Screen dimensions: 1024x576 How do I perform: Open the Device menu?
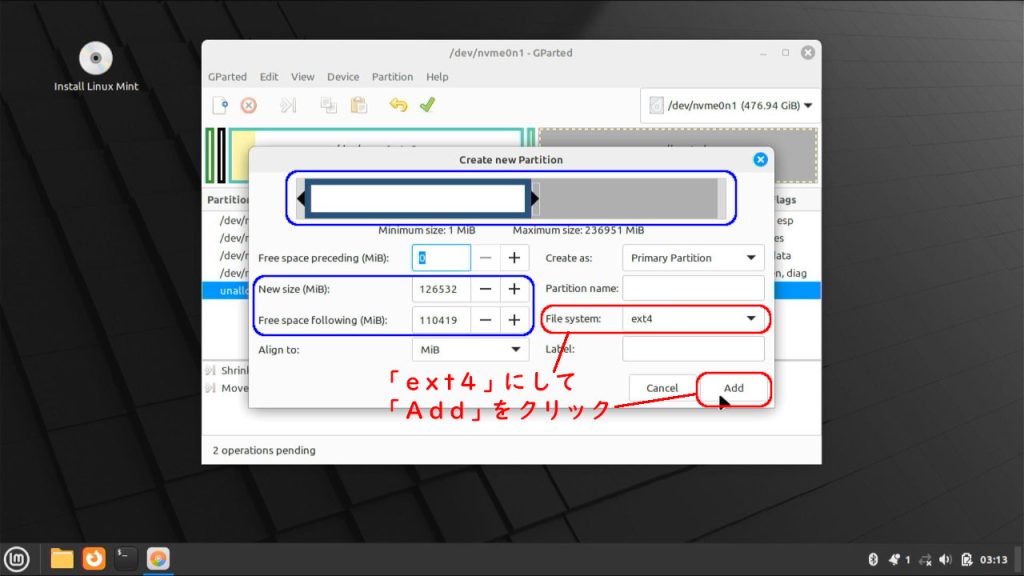(x=343, y=76)
